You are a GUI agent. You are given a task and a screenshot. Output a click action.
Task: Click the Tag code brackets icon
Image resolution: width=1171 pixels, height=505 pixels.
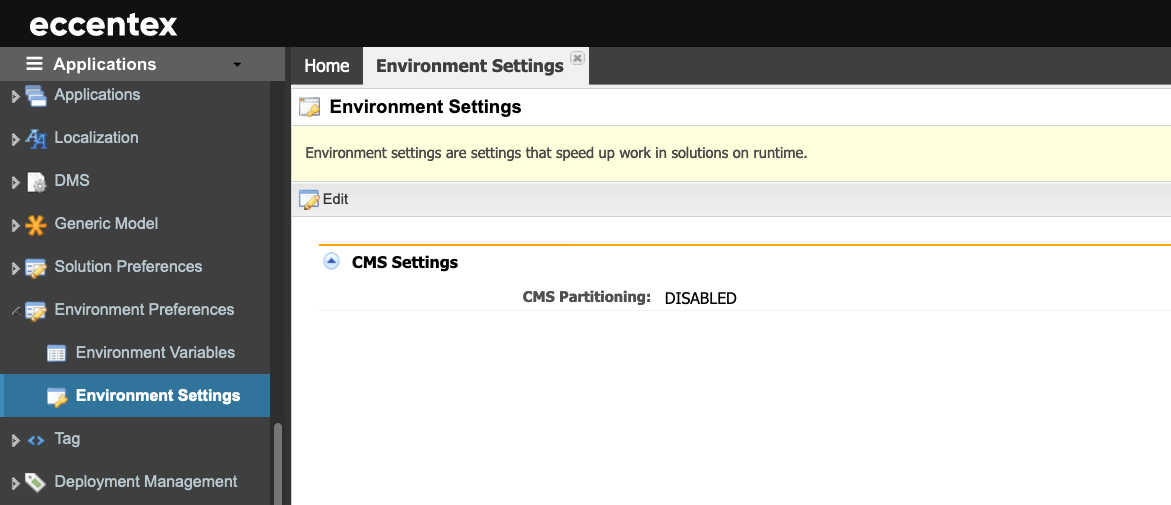coord(36,440)
